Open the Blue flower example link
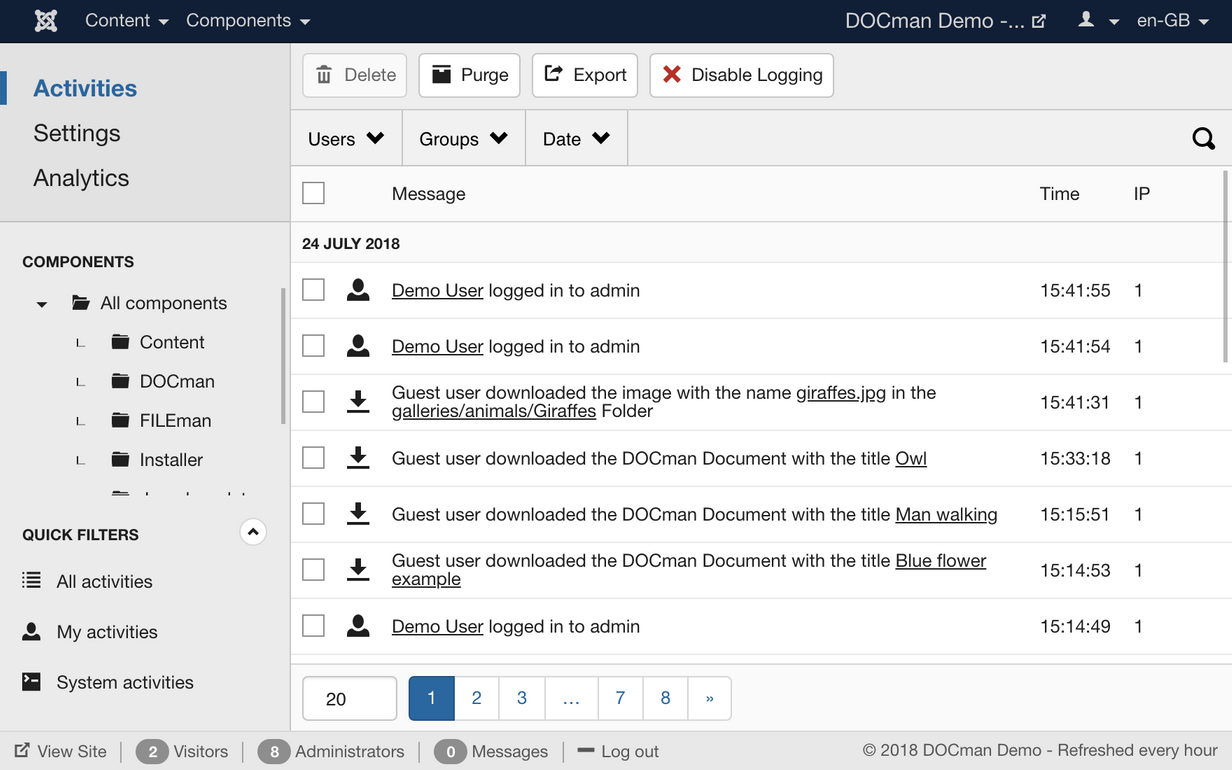The height and width of the screenshot is (770, 1232). point(689,570)
